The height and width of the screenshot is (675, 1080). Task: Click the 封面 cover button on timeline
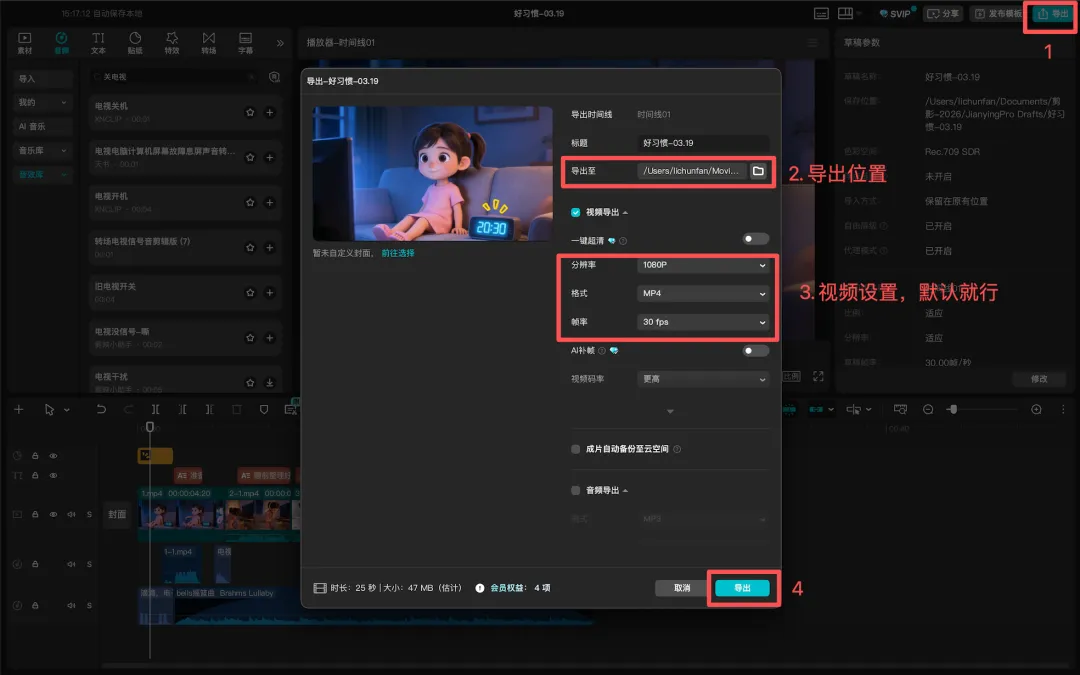(x=117, y=515)
